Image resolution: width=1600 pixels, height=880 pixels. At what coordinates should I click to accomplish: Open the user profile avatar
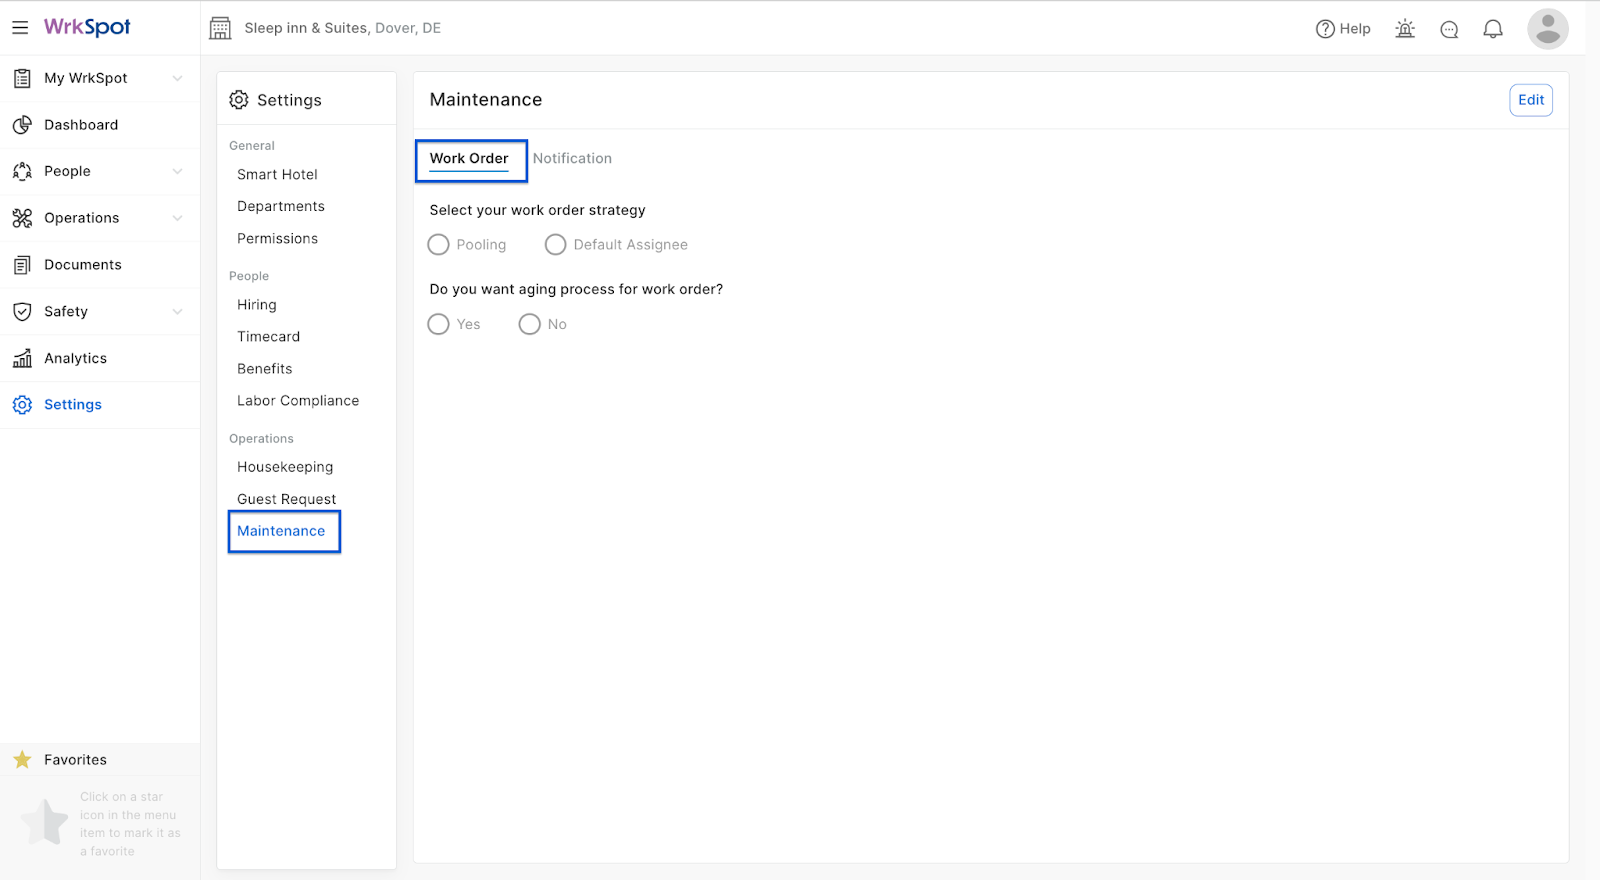(1547, 29)
